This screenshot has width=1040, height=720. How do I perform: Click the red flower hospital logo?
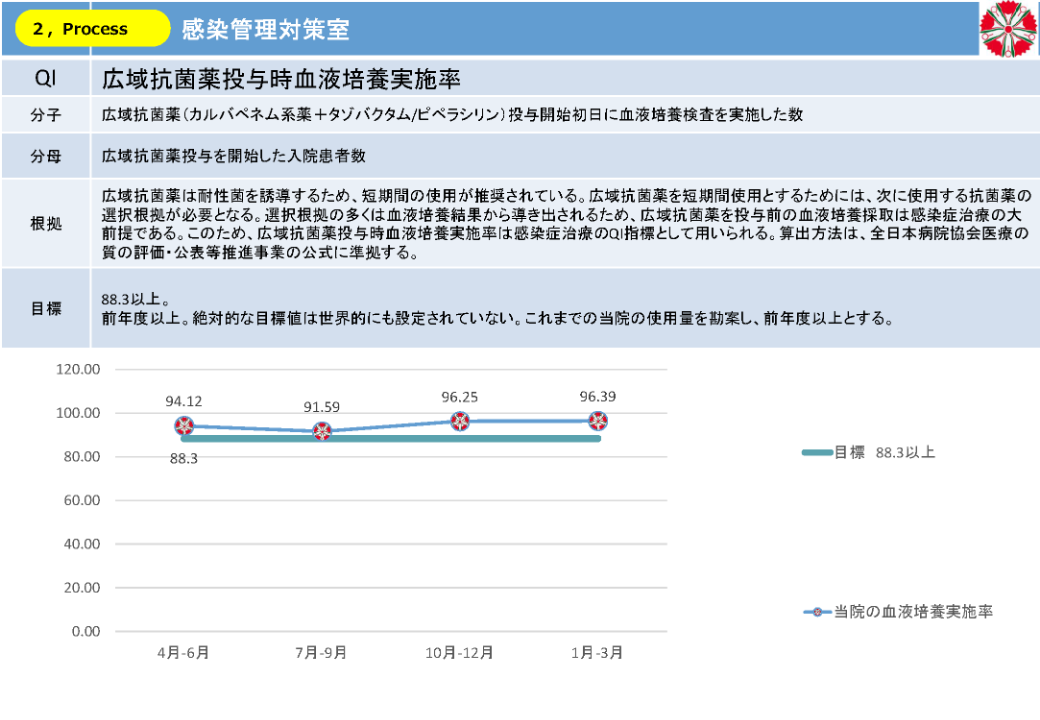pyautogui.click(x=1008, y=28)
